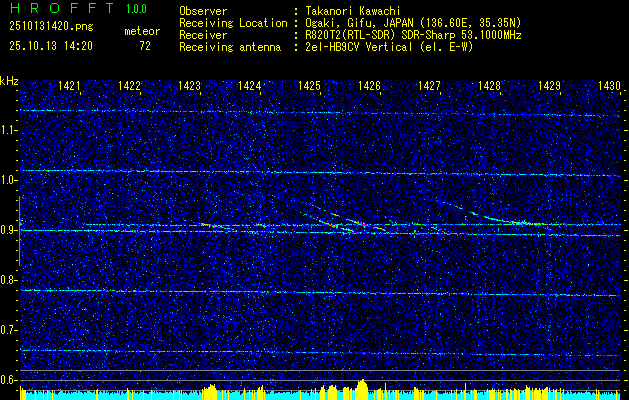Click time axis marker 1425
The width and height of the screenshot is (629, 400).
click(309, 85)
